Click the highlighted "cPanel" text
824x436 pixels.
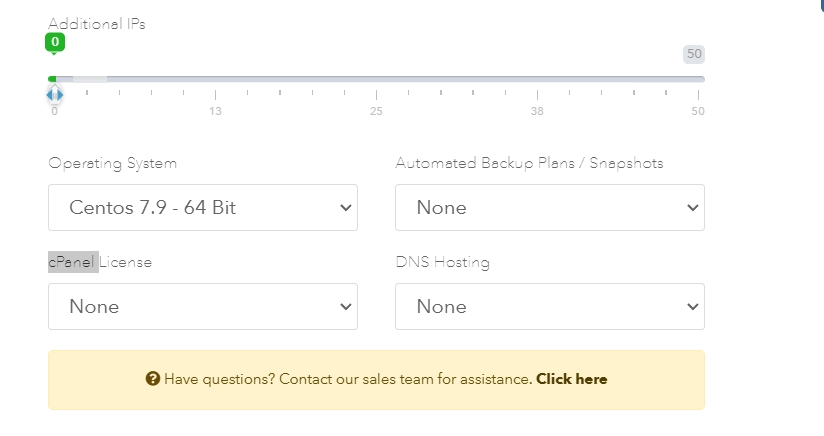73,262
